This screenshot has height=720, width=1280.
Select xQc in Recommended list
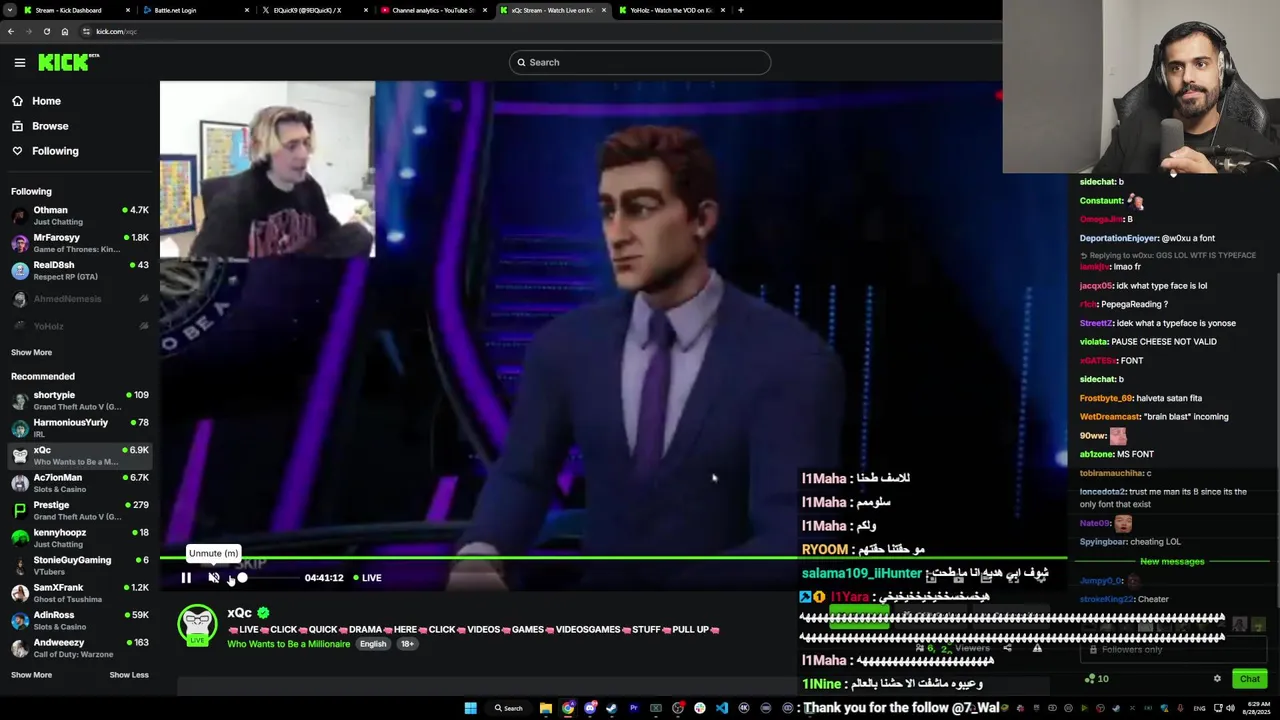80,456
